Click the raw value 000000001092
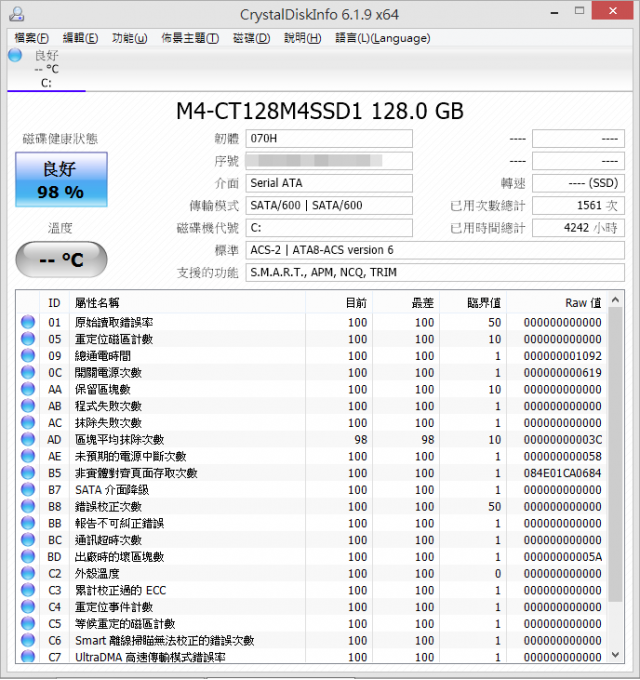640x680 pixels. coord(562,356)
